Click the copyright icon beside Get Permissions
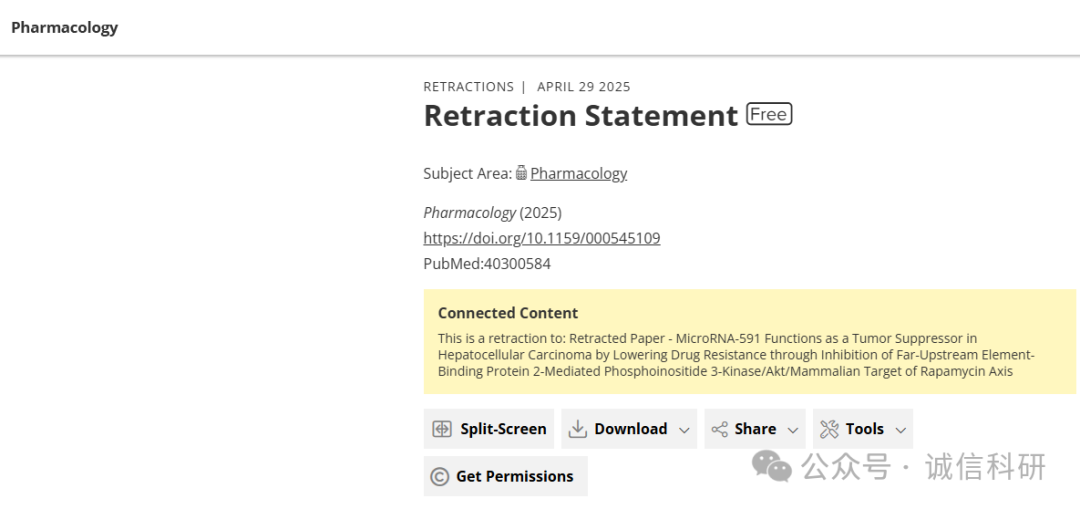 click(x=439, y=477)
